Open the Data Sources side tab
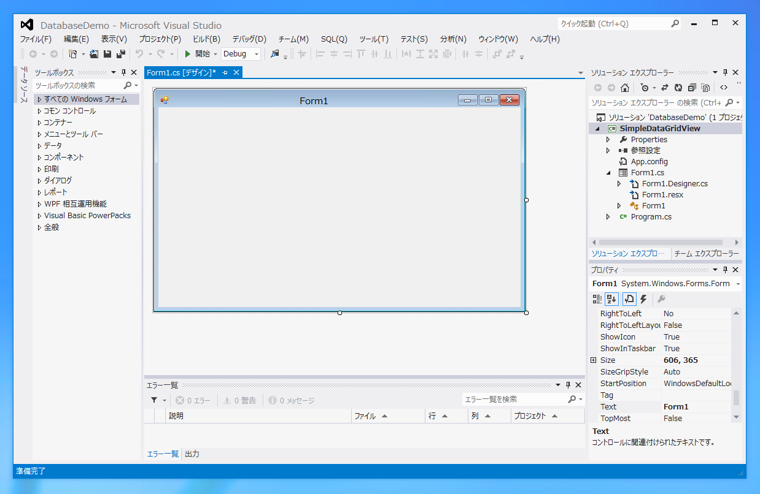760x494 pixels. (24, 84)
